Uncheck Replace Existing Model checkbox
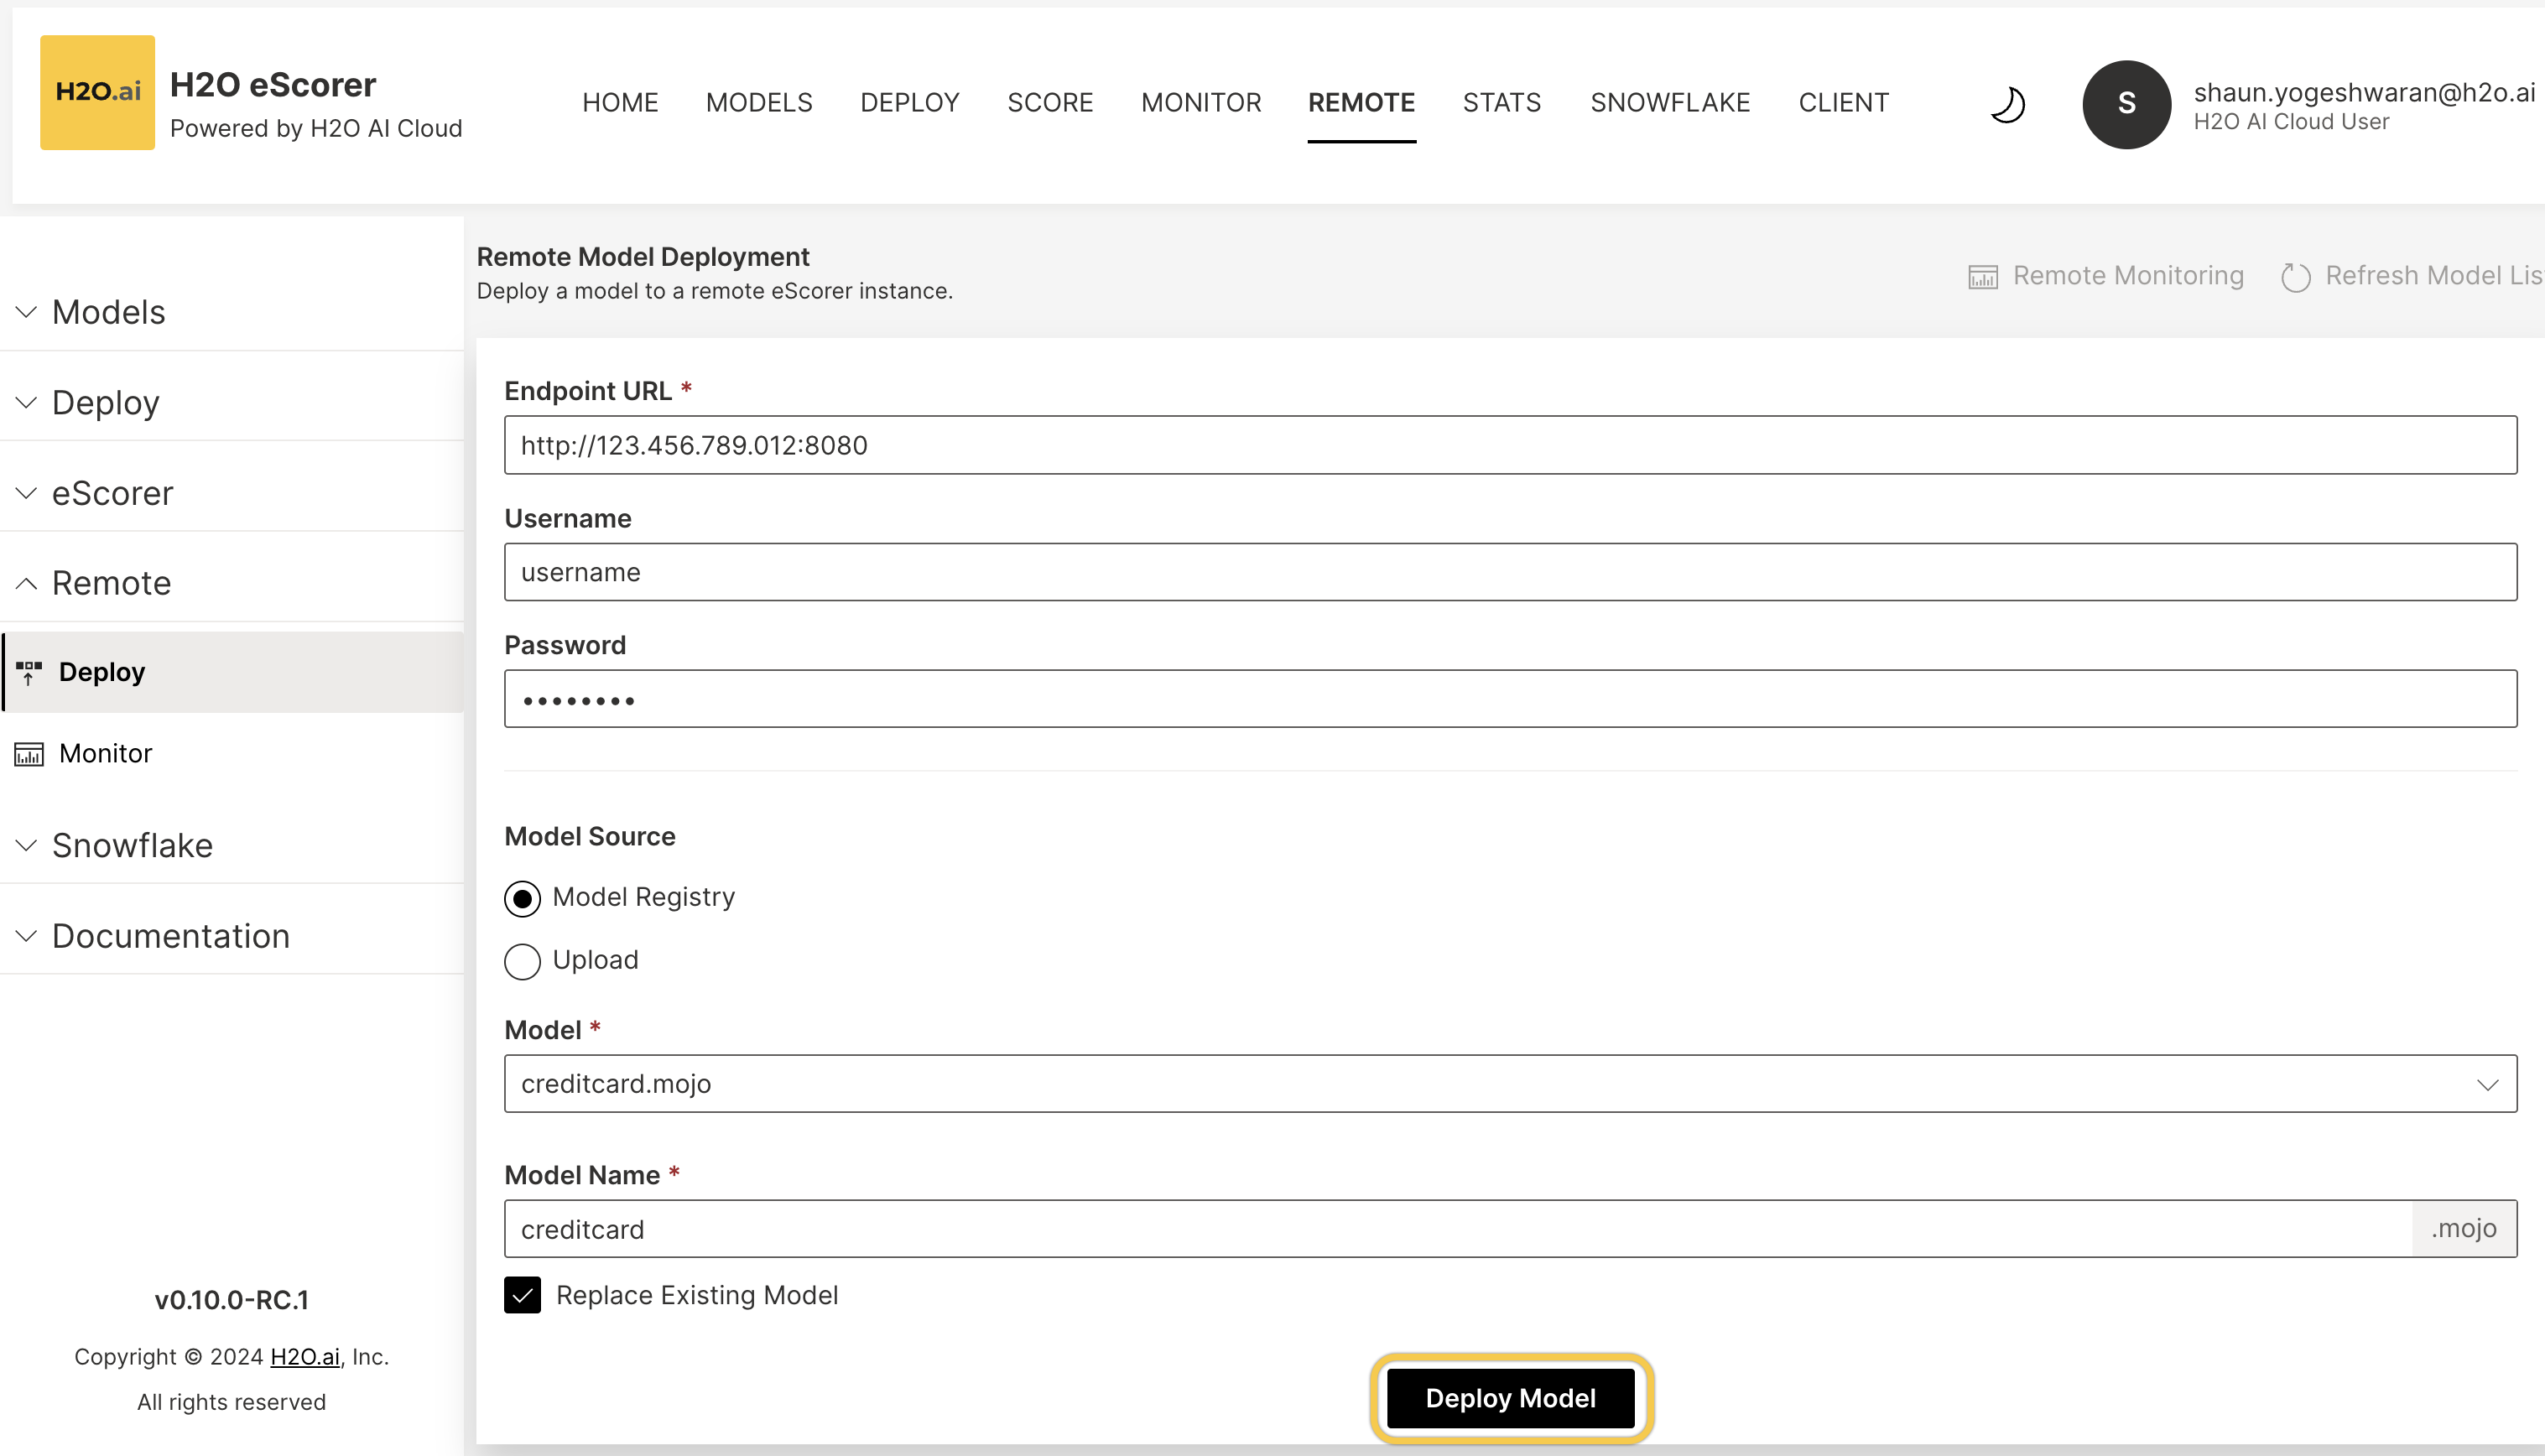 (522, 1295)
